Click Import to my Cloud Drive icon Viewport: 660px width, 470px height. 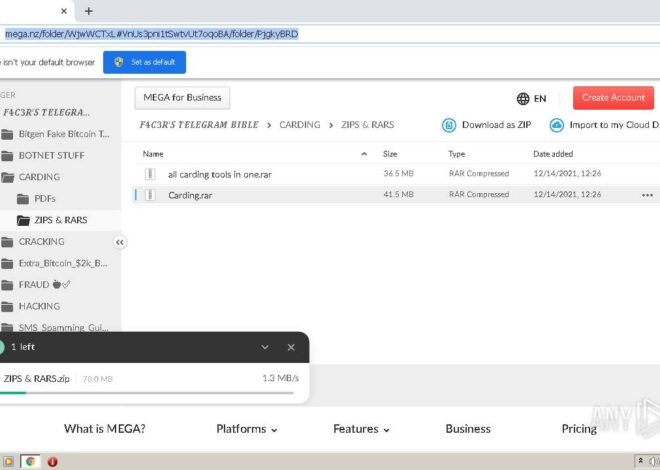tap(556, 125)
